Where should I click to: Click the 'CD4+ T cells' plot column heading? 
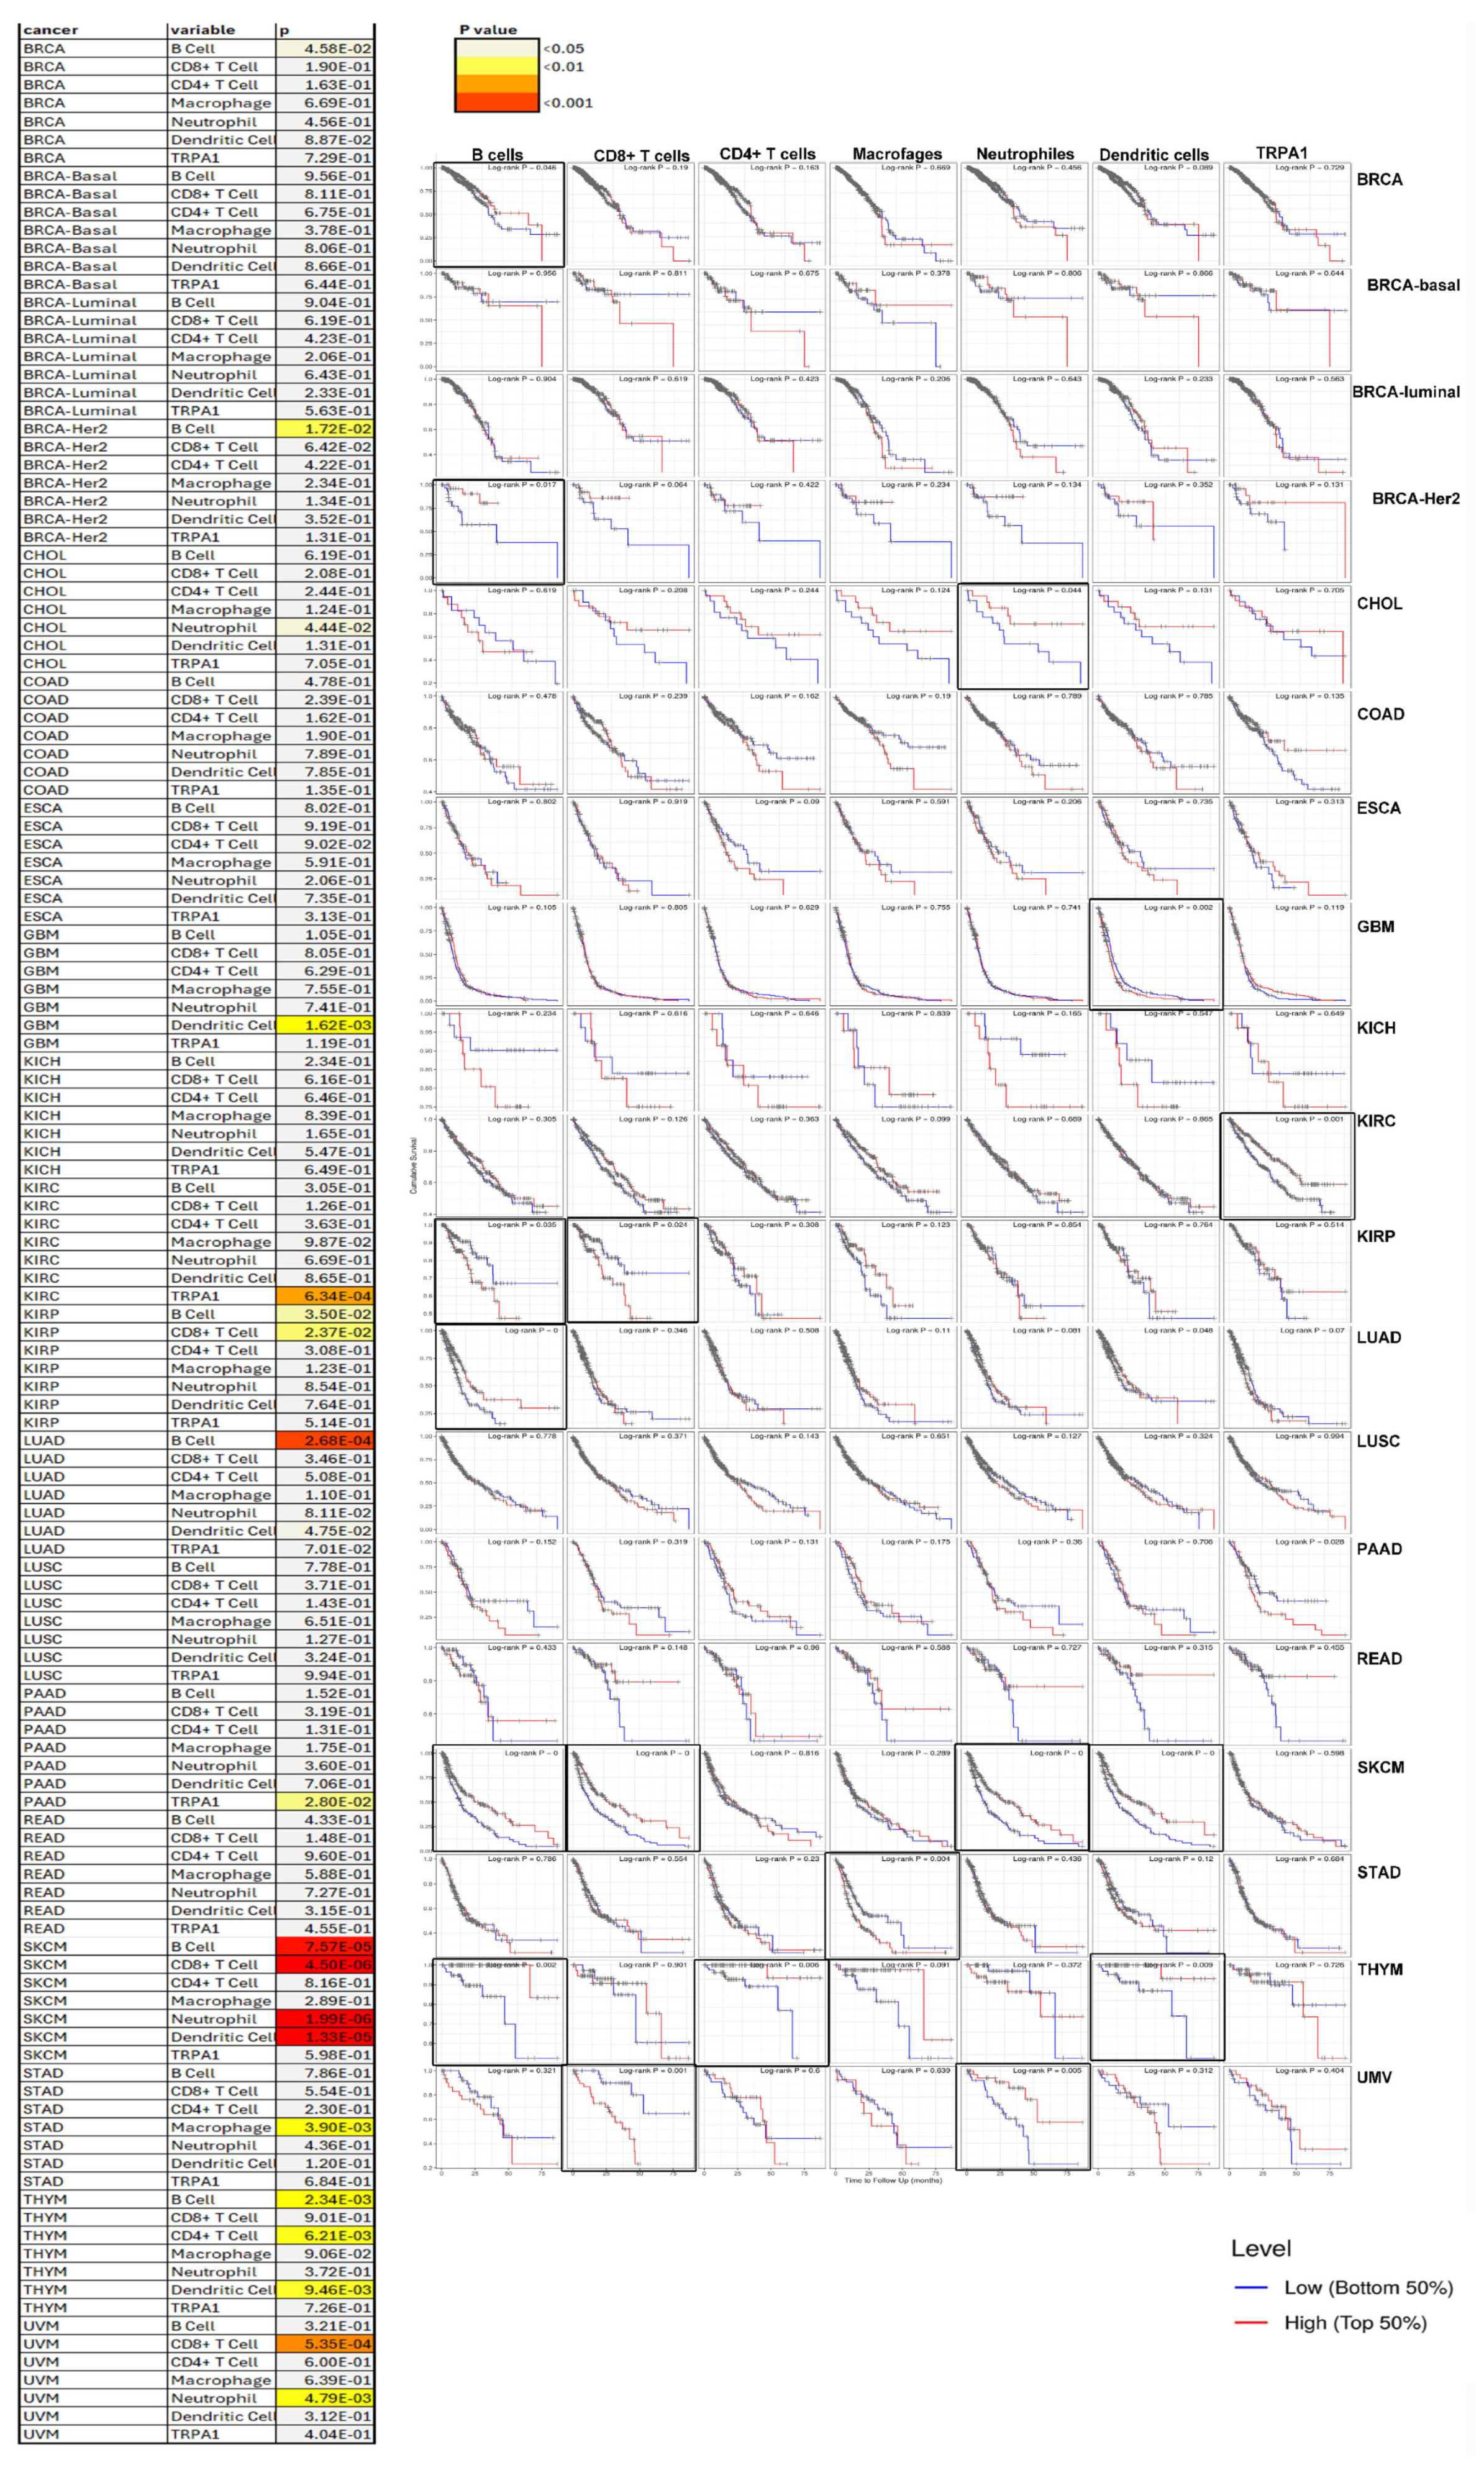767,154
